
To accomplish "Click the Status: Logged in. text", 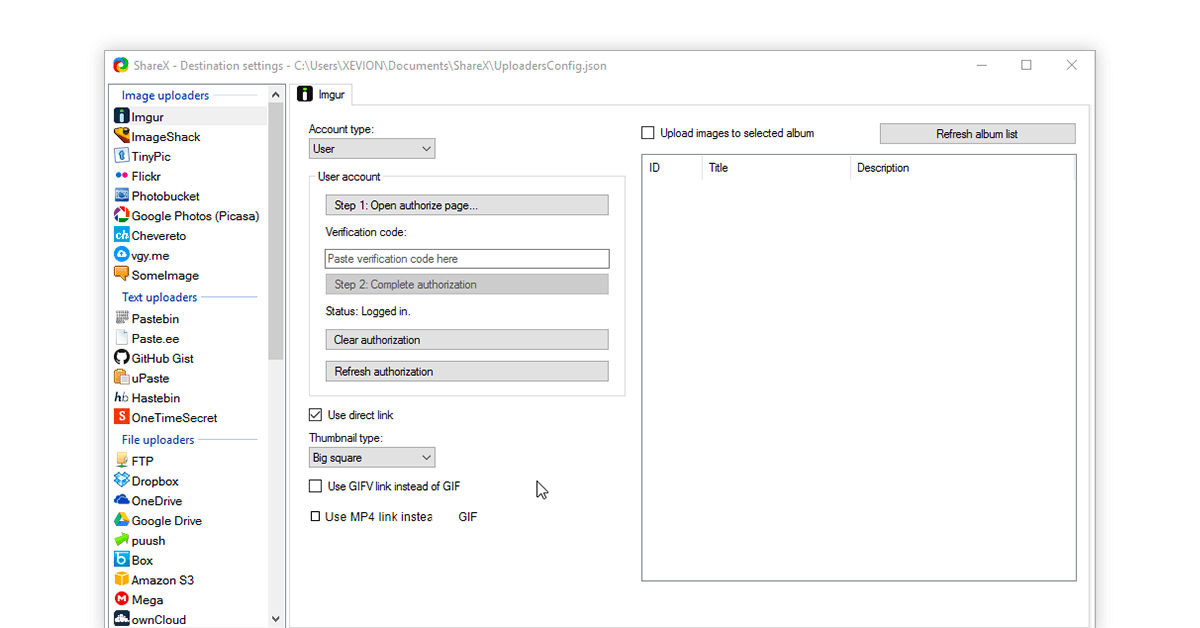I will tap(368, 312).
